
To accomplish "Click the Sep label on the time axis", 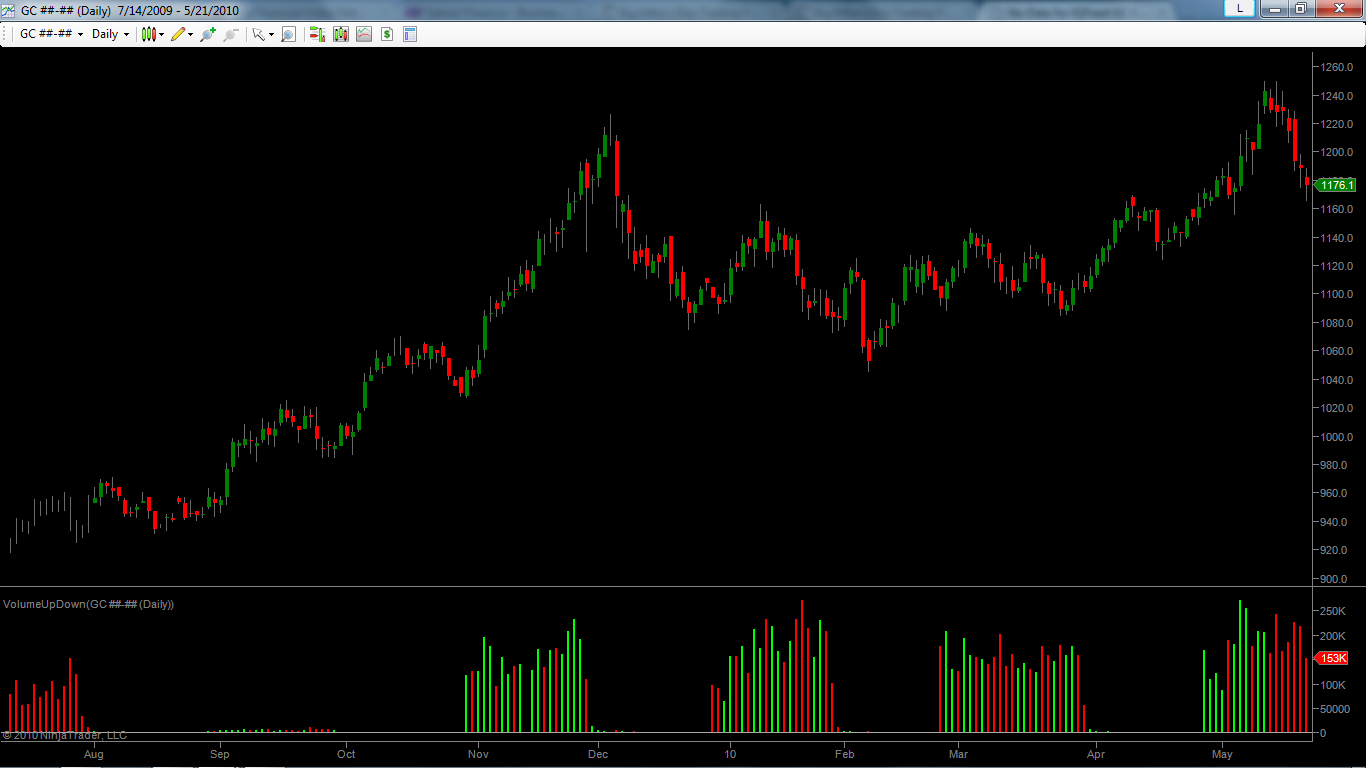I will [220, 754].
